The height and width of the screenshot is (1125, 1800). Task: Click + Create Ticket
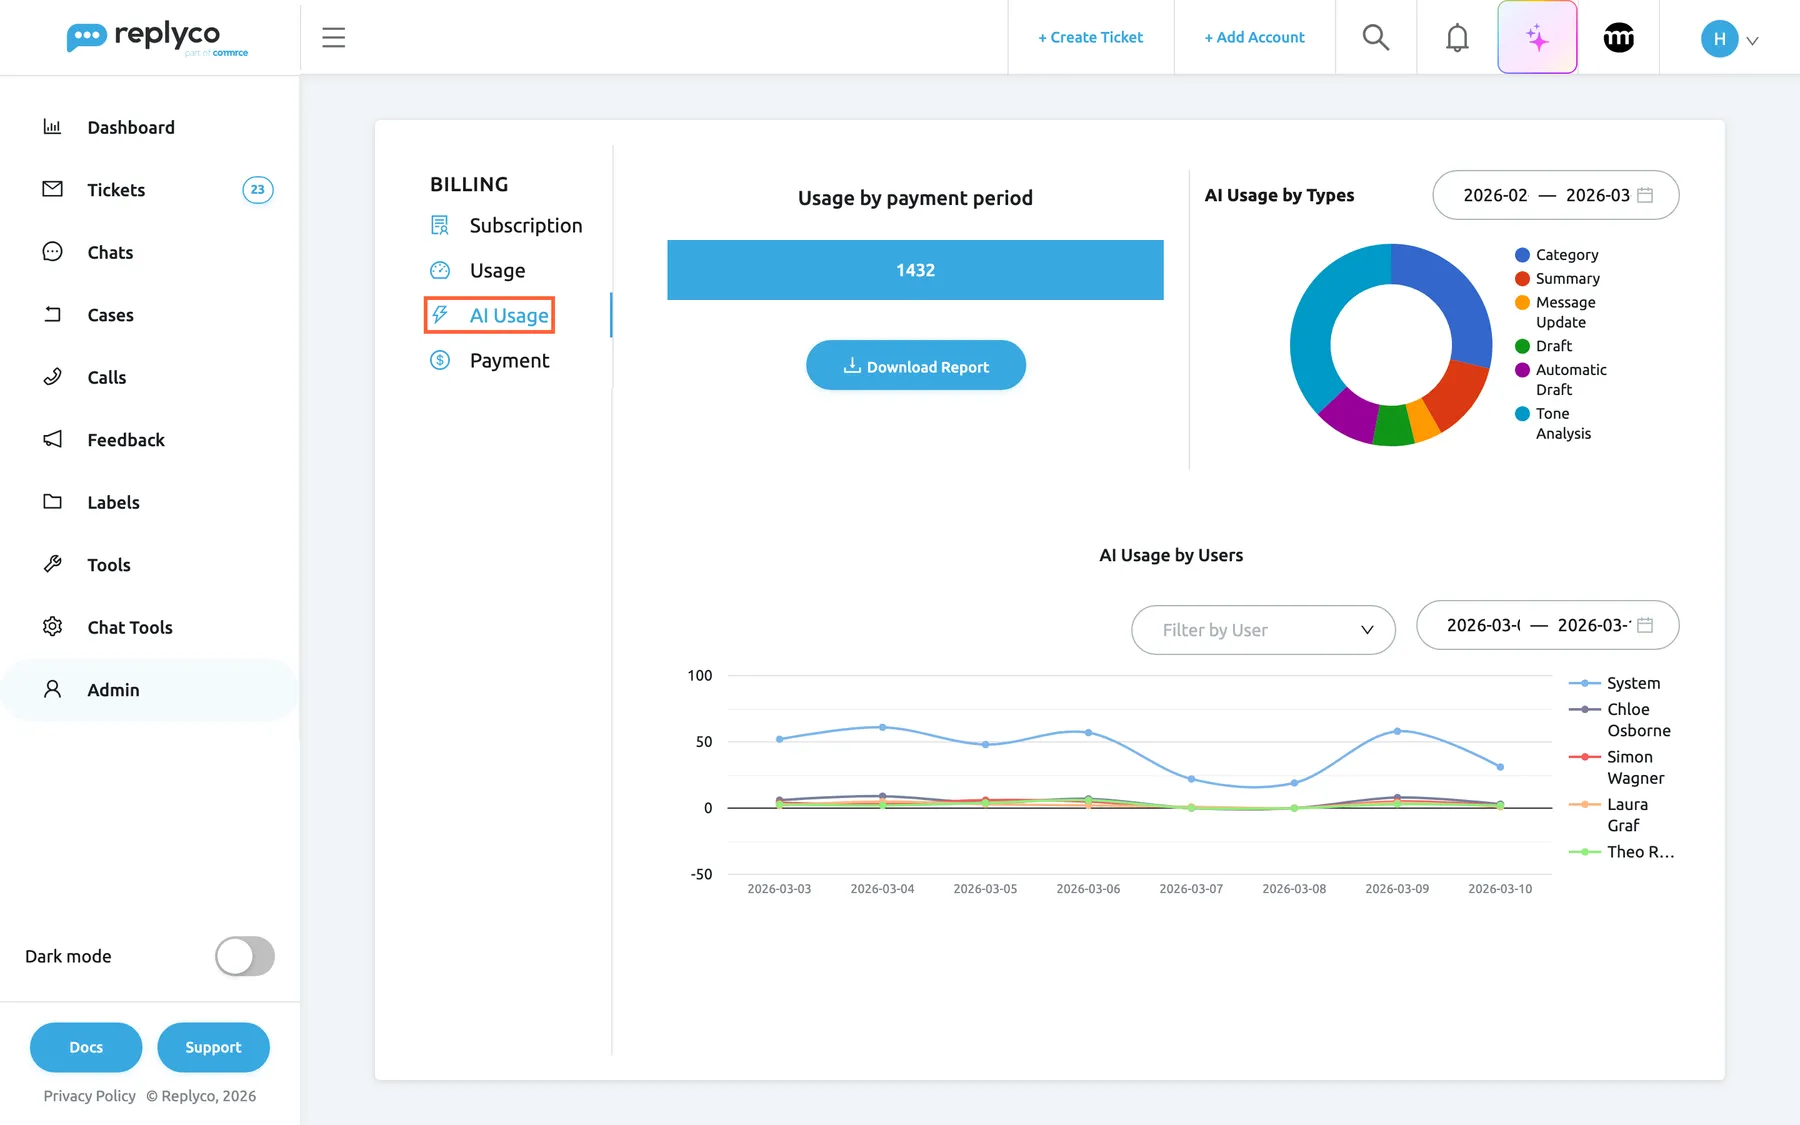pyautogui.click(x=1090, y=37)
